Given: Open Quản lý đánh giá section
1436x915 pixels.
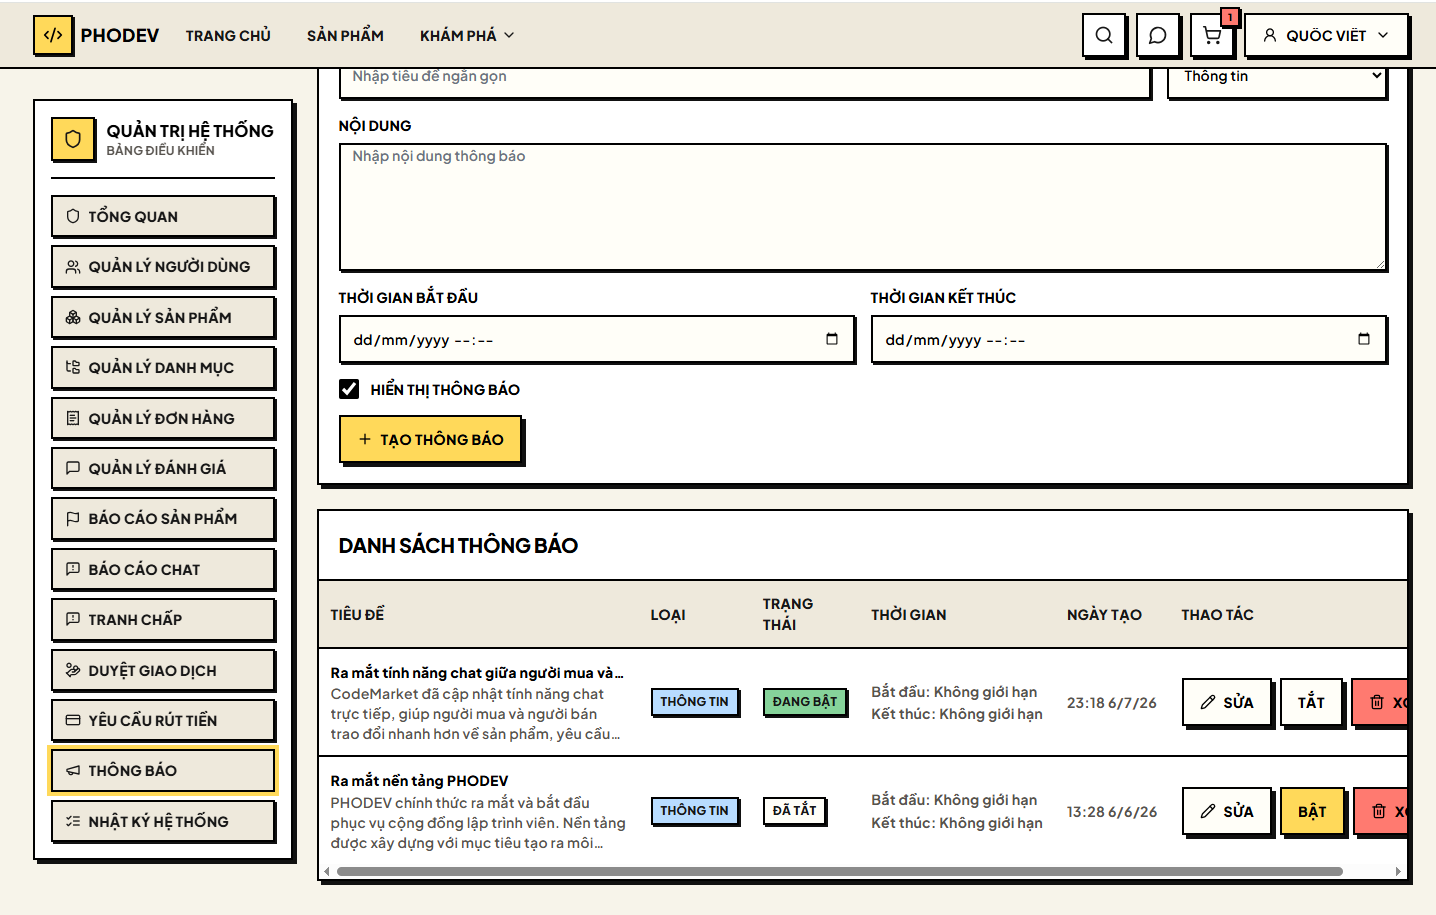Looking at the screenshot, I should point(163,468).
